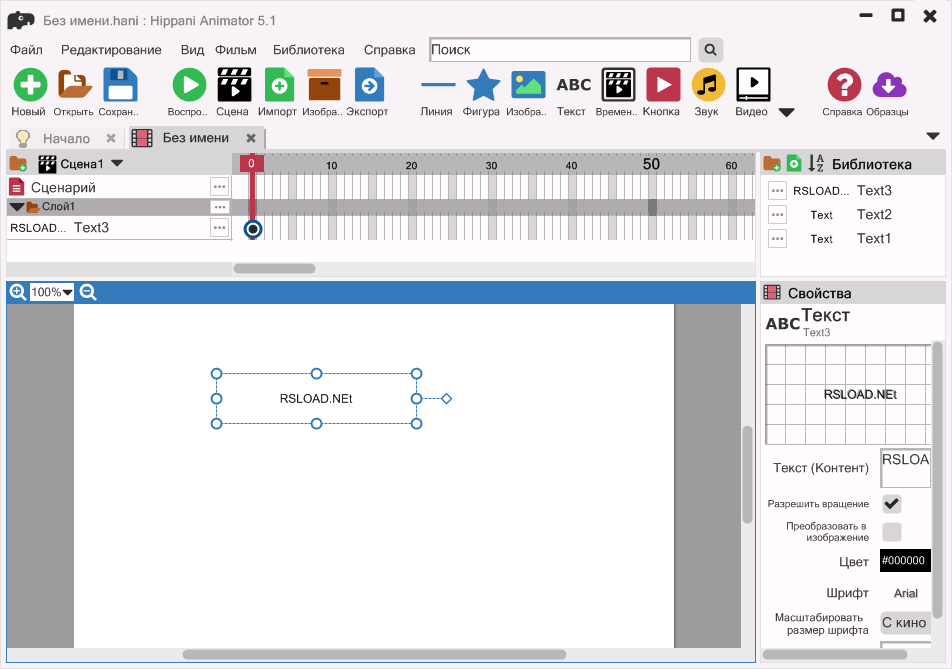Screen dimensions: 952x669
Task: Open the Справка menu
Action: pos(389,50)
